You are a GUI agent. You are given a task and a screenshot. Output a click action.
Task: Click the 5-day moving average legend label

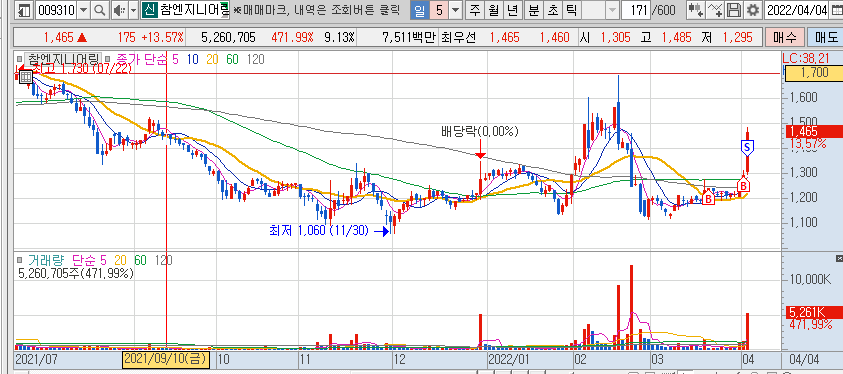(x=176, y=59)
